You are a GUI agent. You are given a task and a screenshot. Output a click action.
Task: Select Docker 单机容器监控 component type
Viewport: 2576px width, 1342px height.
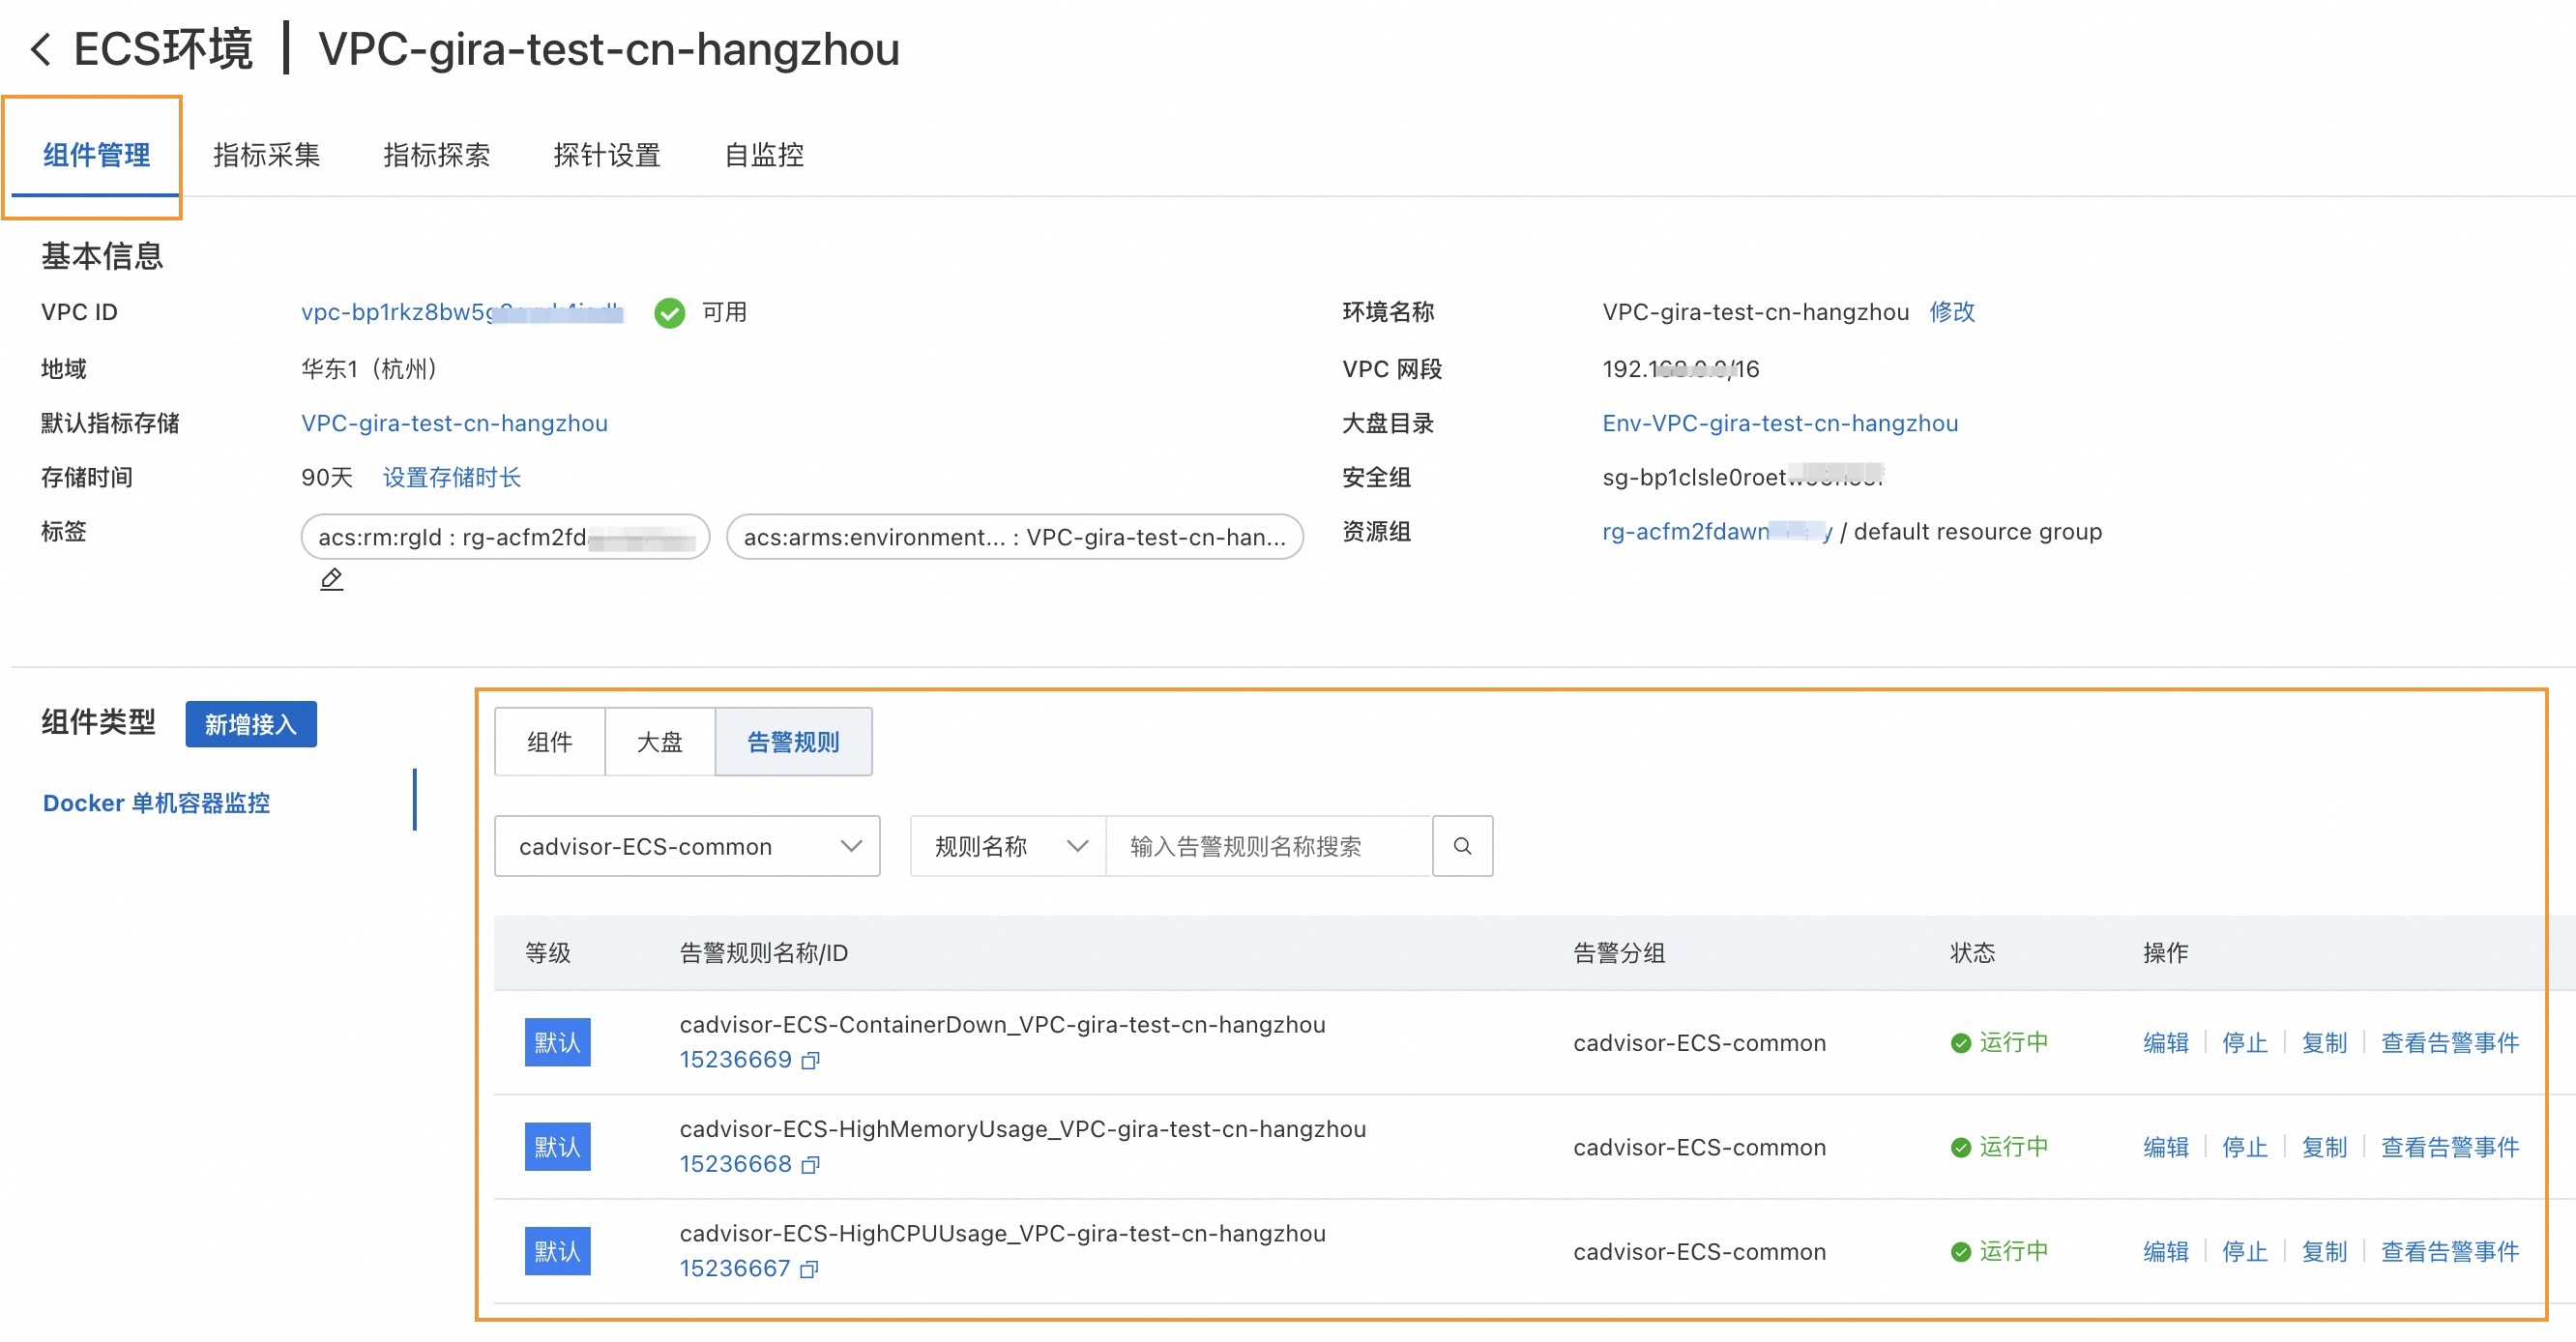click(156, 803)
